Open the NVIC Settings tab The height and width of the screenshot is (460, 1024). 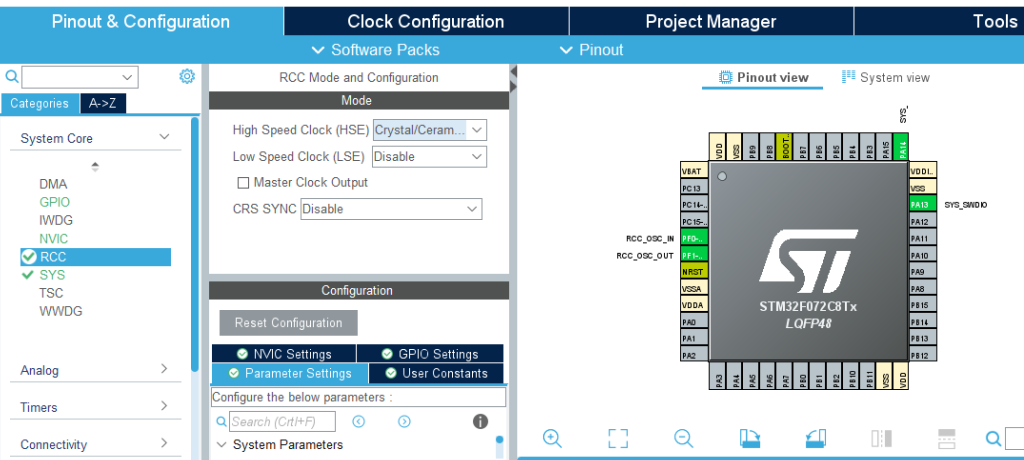284,353
